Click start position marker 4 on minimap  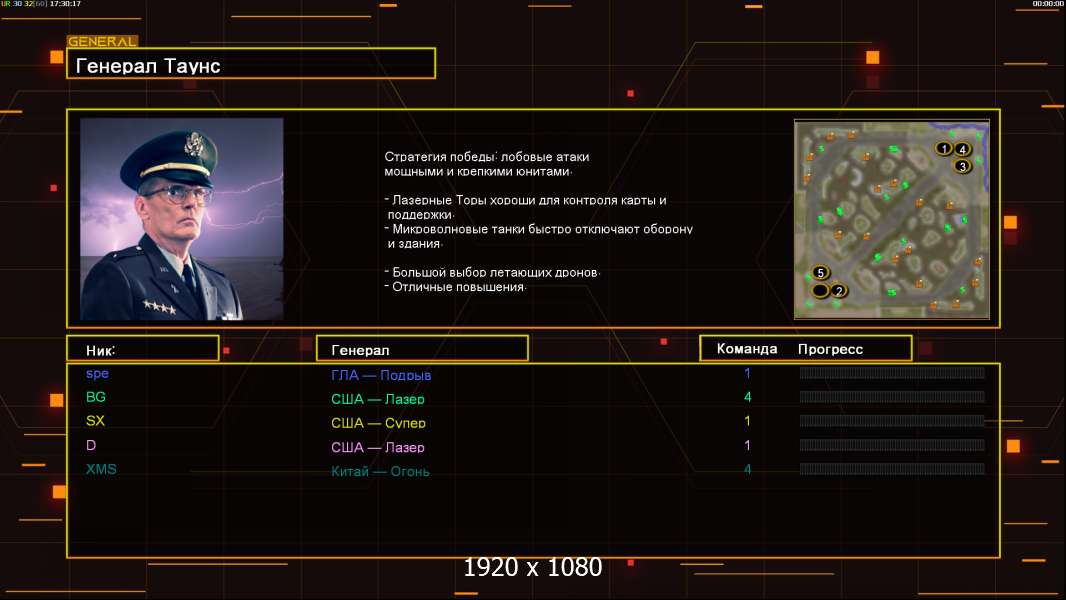coord(962,149)
